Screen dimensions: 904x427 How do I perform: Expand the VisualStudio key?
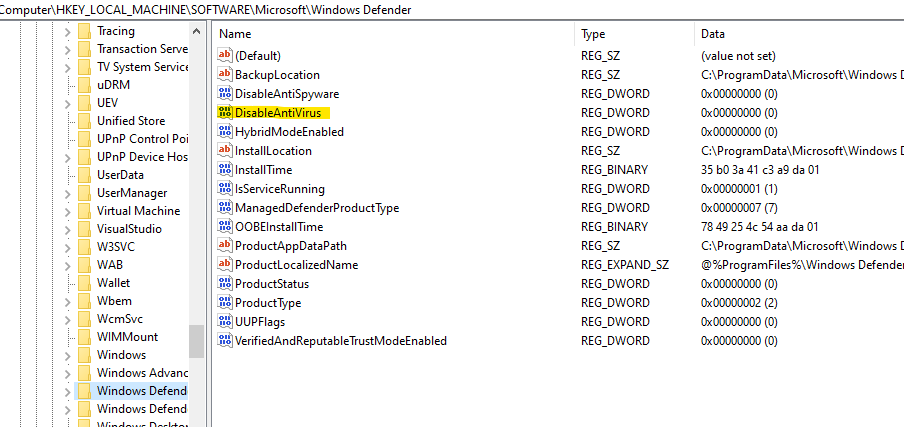click(x=67, y=229)
